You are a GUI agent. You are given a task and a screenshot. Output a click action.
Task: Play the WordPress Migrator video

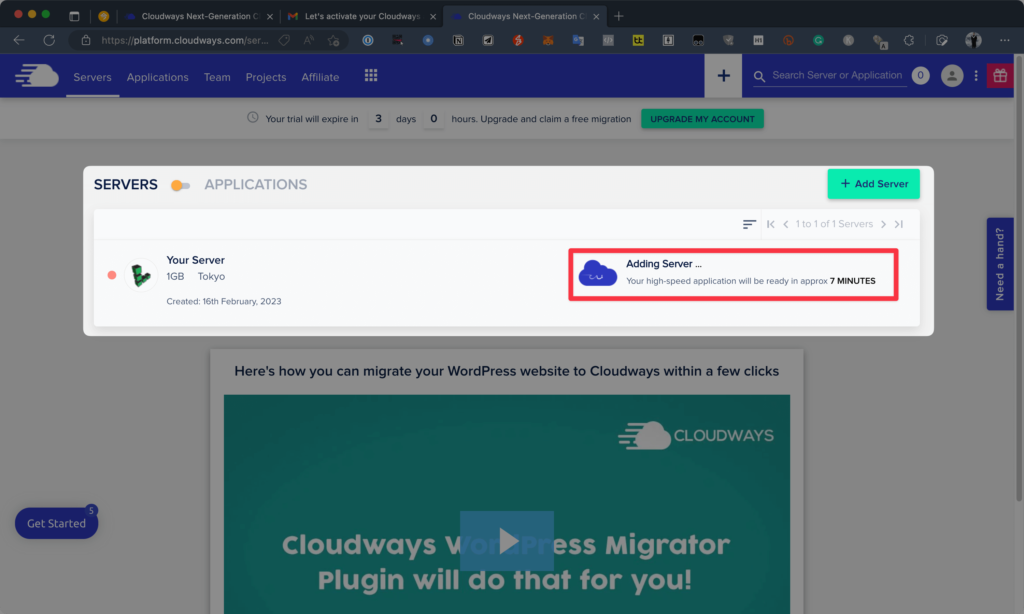pos(507,541)
